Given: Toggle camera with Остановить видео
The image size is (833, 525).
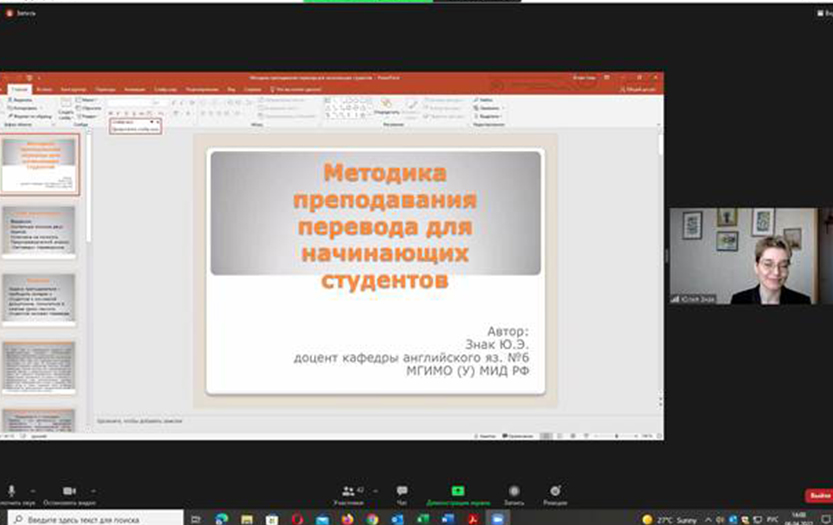Looking at the screenshot, I should click(69, 491).
